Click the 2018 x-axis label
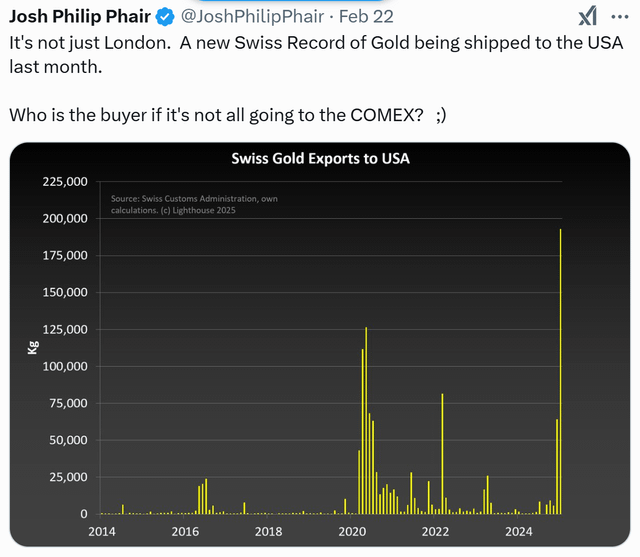 click(x=268, y=532)
